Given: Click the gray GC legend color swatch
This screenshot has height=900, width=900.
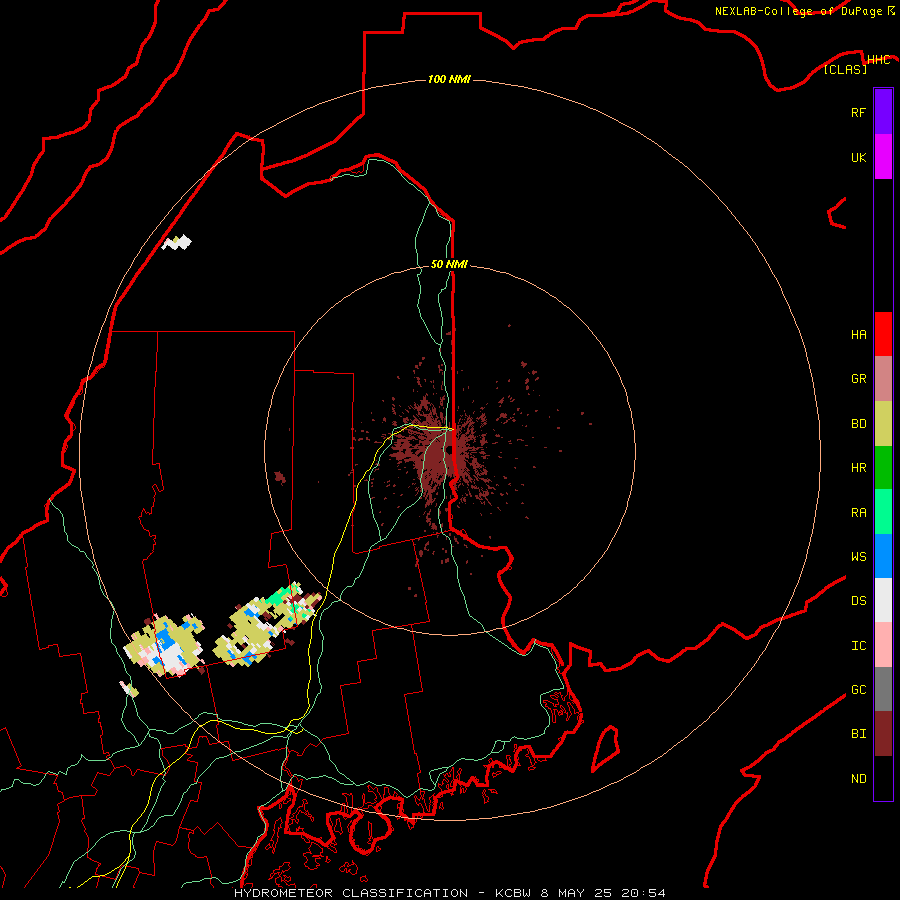Looking at the screenshot, I should pyautogui.click(x=883, y=689).
